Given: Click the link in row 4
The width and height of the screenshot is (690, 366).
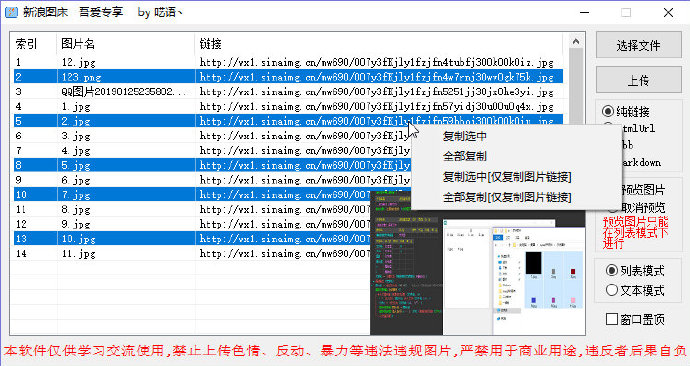Looking at the screenshot, I should click(376, 106).
